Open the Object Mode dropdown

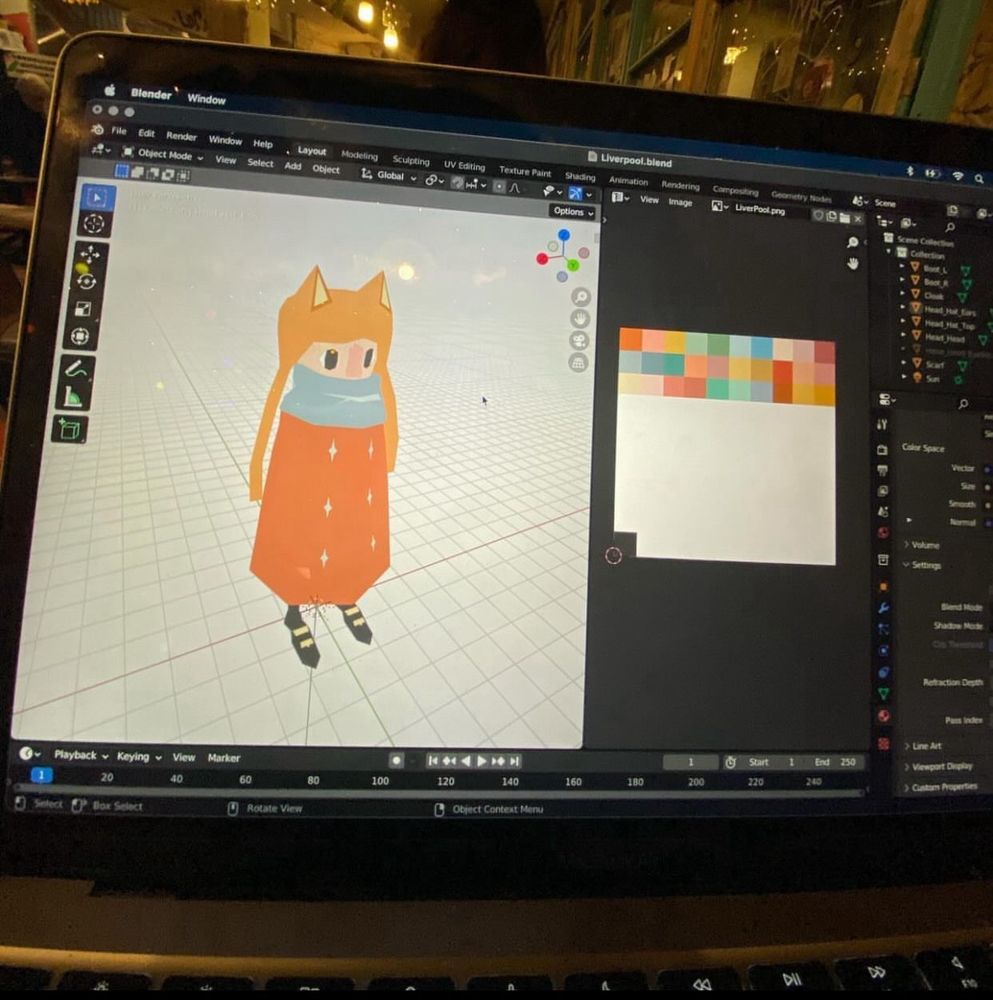click(163, 154)
